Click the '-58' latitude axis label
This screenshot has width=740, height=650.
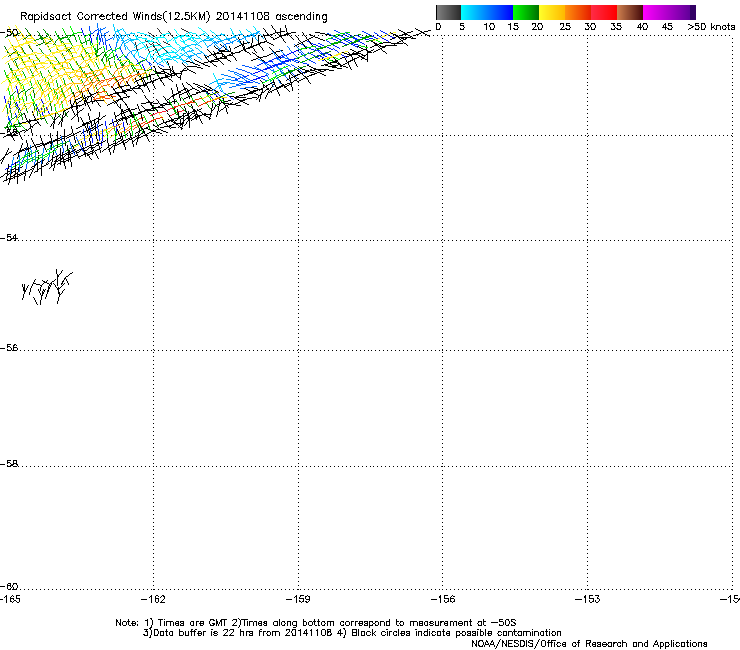click(x=9, y=464)
